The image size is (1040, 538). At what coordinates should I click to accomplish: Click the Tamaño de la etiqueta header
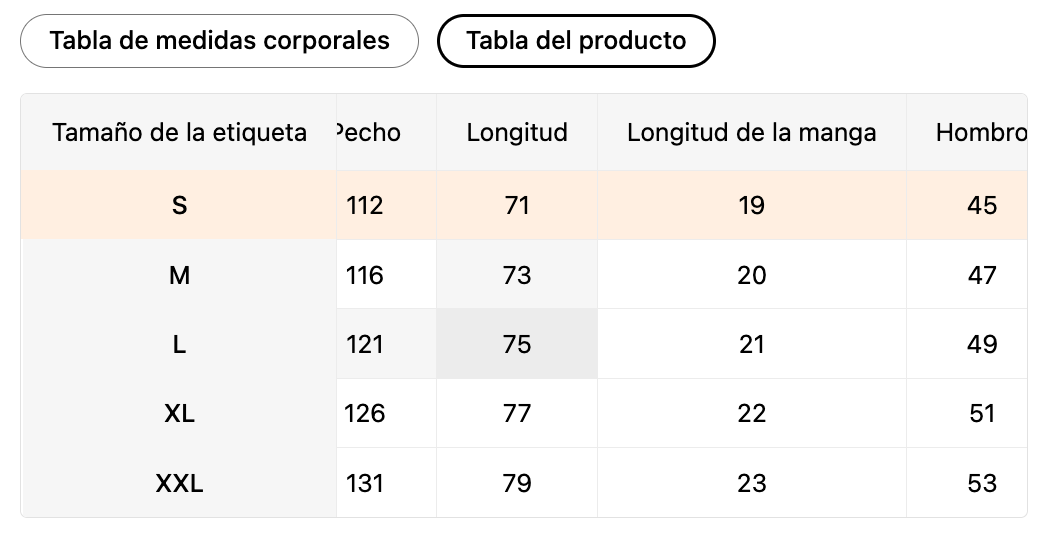(x=179, y=132)
